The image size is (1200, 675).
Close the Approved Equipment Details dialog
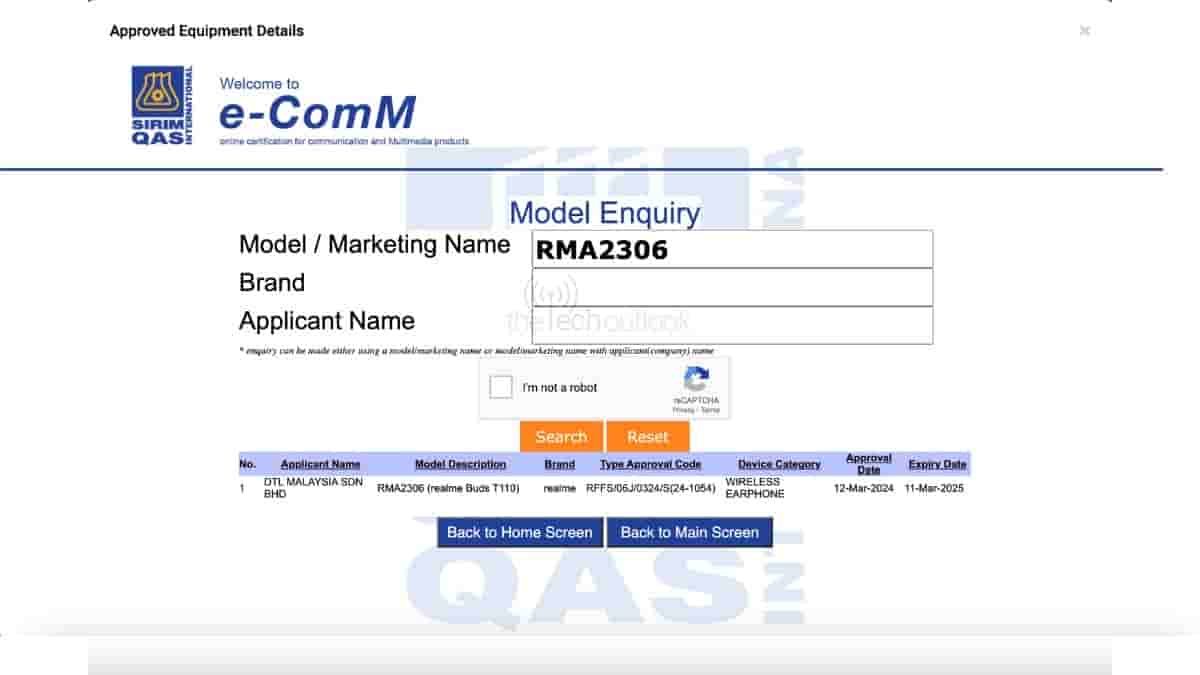pyautogui.click(x=1084, y=31)
